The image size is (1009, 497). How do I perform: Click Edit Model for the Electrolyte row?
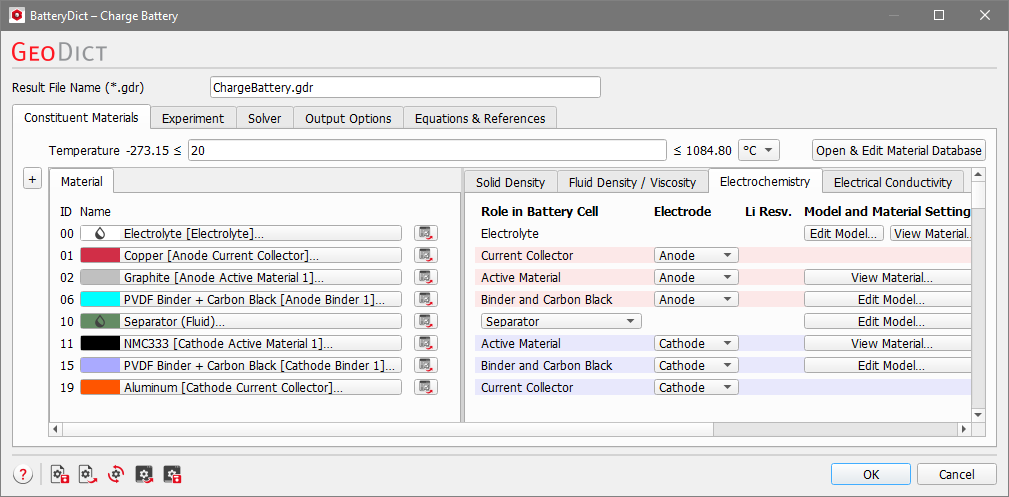pos(844,234)
